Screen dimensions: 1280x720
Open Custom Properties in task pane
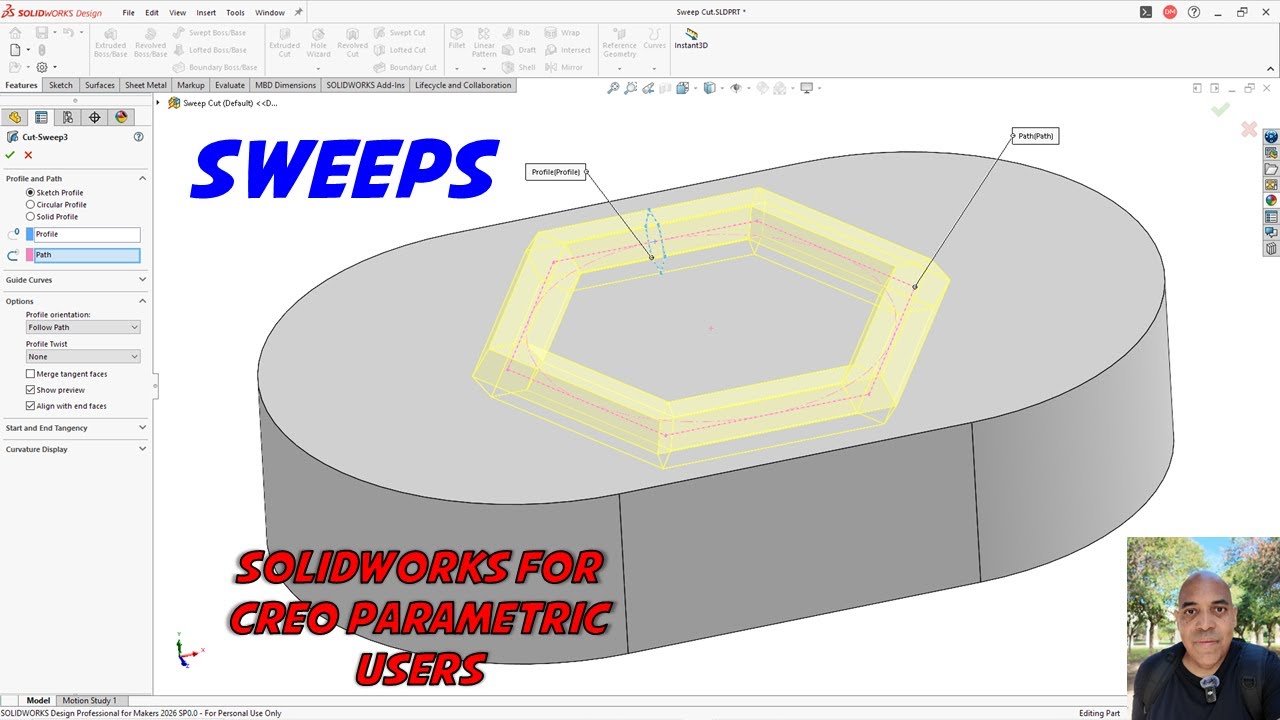[1271, 216]
